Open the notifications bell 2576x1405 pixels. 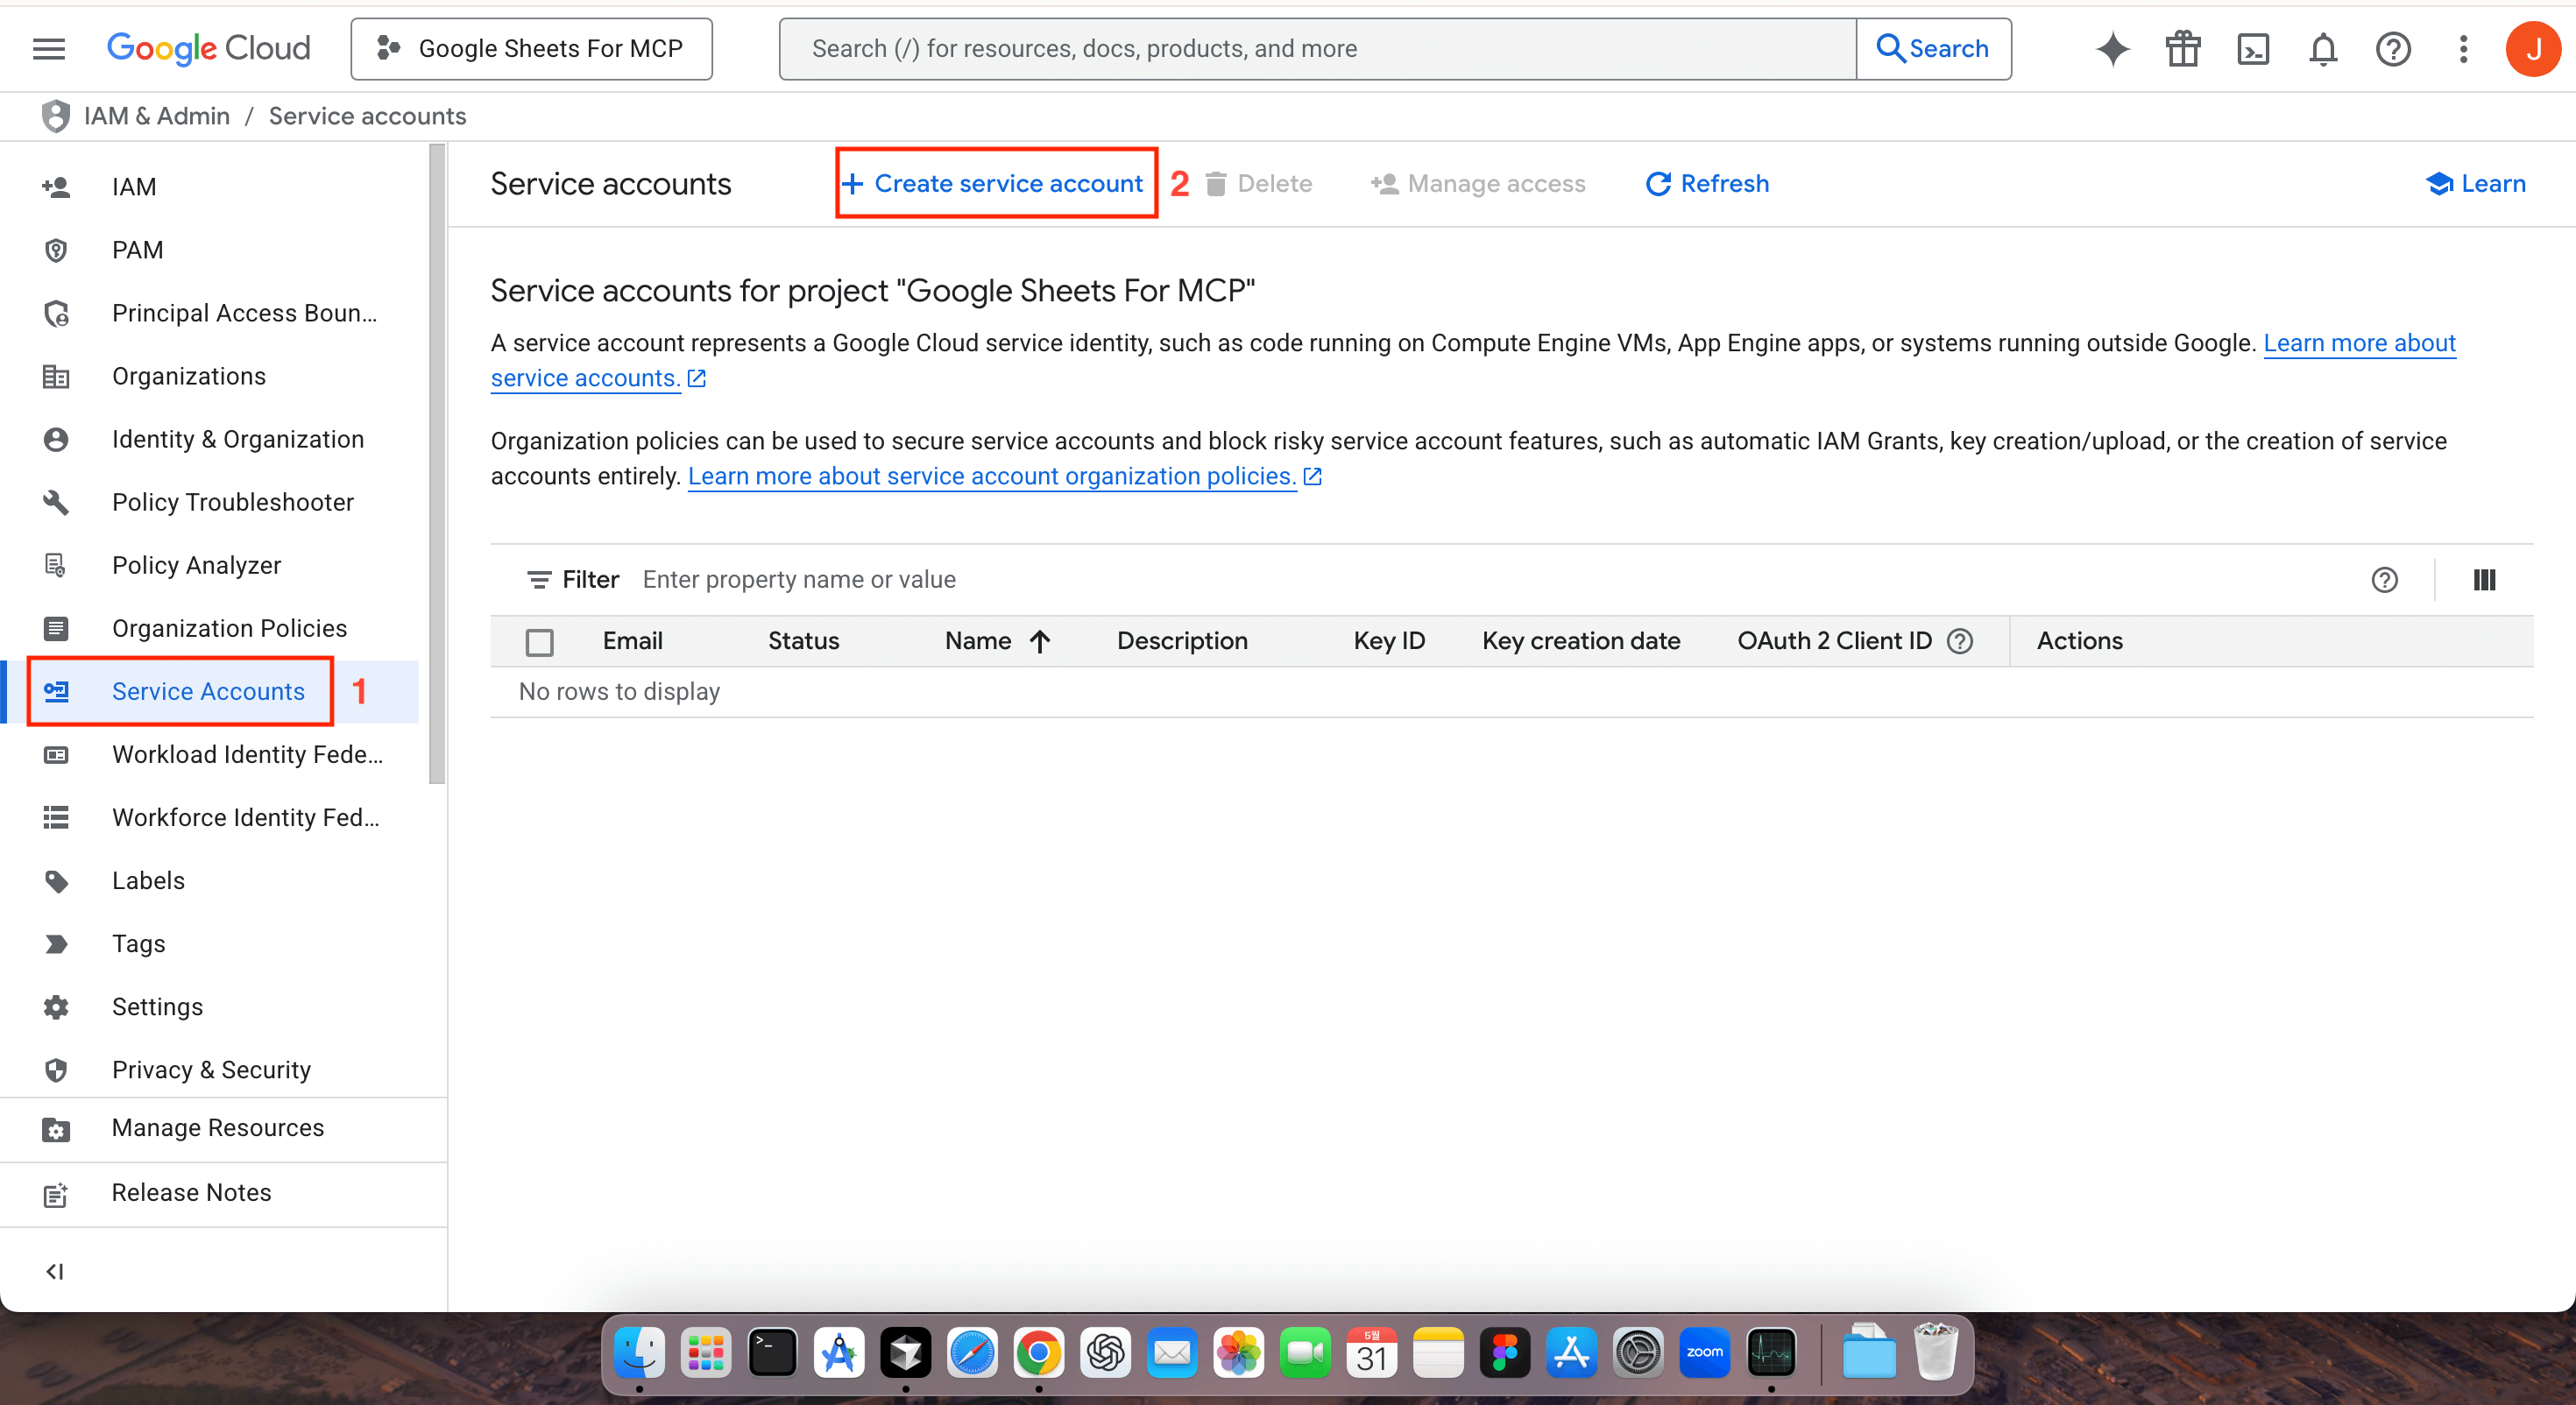click(2323, 48)
